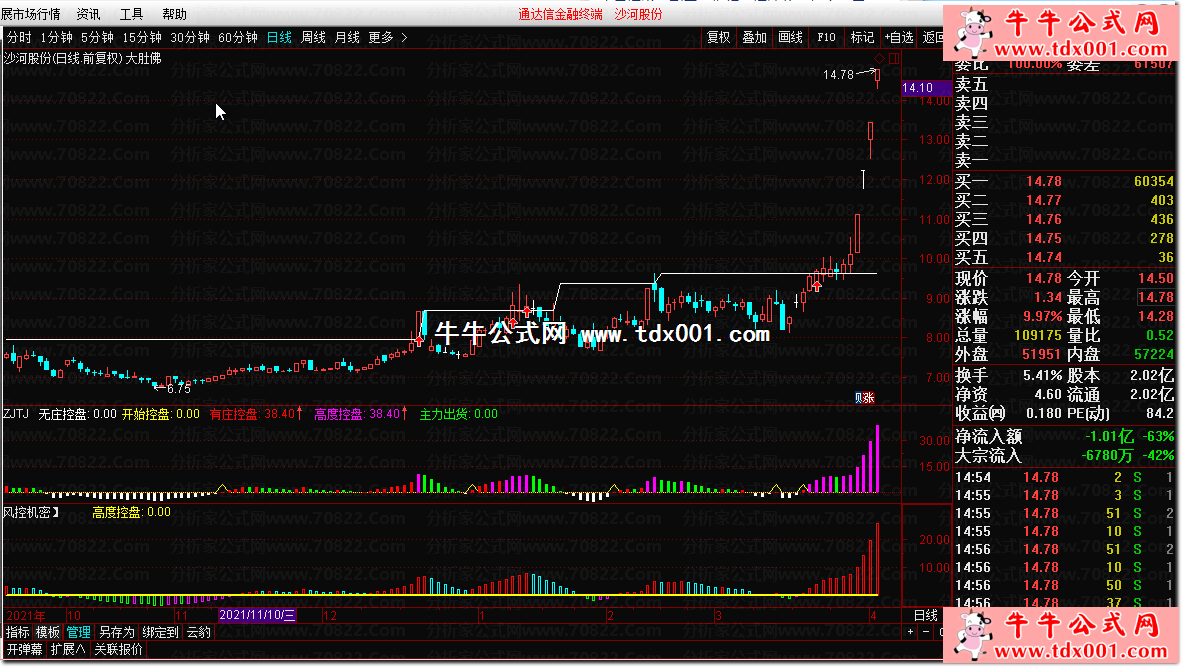
Task: Switch to the 1分钟 period tab
Action: [x=57, y=37]
